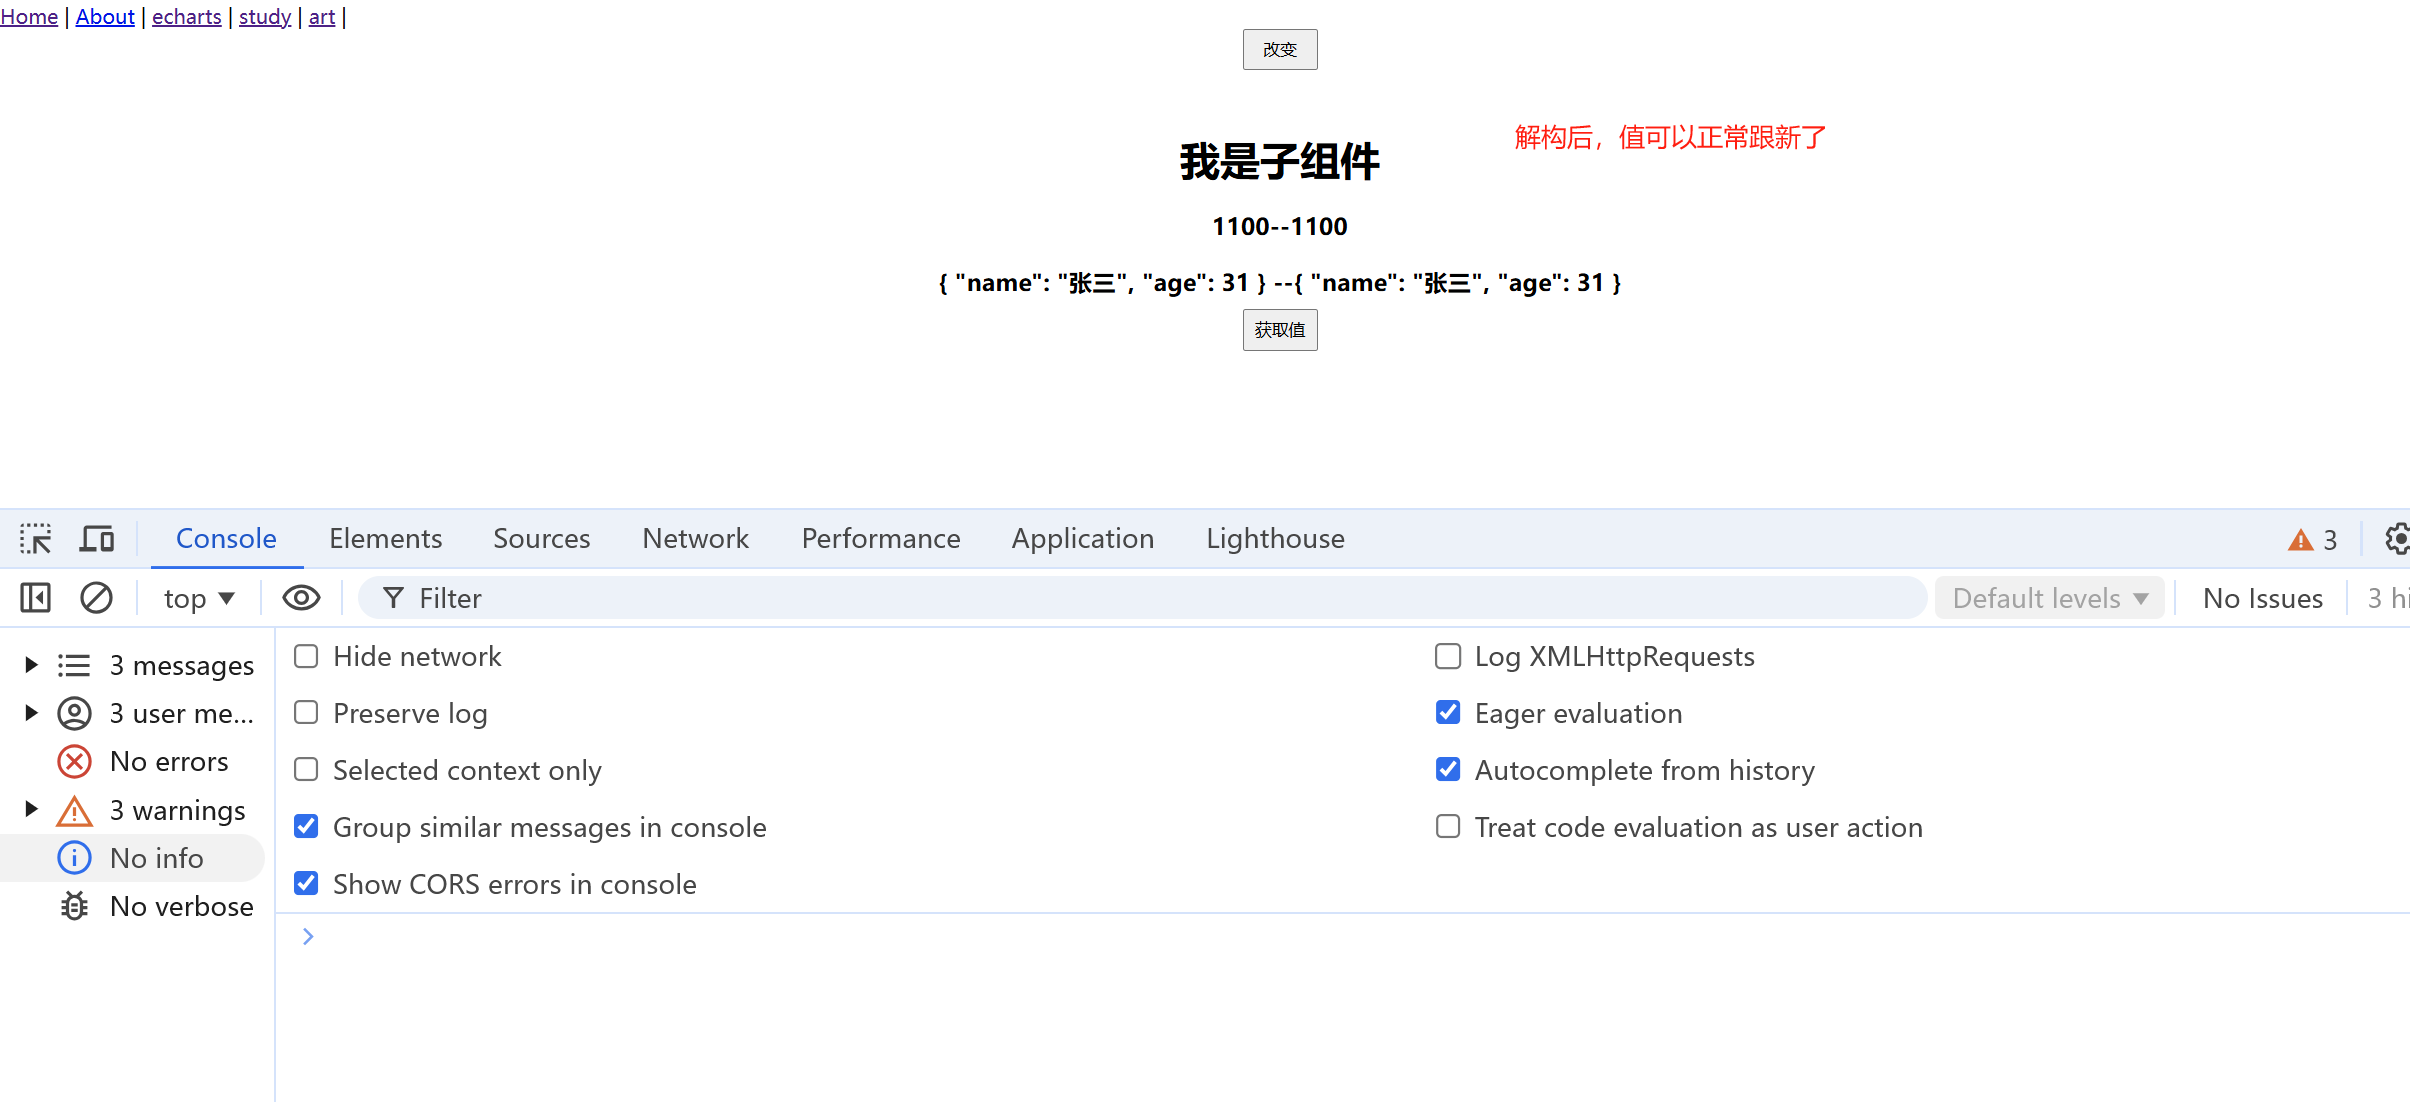Clear the console
The height and width of the screenshot is (1102, 2410).
pyautogui.click(x=96, y=597)
